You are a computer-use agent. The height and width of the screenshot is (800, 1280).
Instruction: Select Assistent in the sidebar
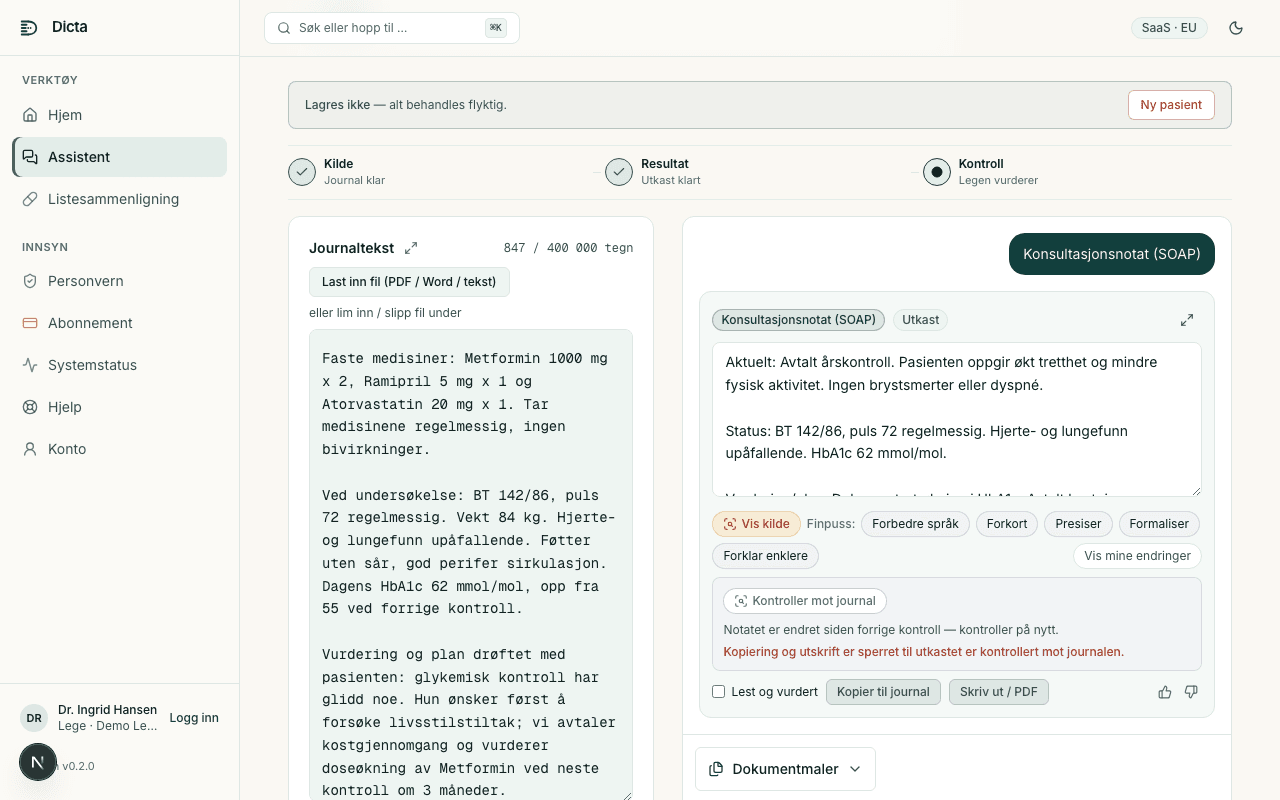pyautogui.click(x=120, y=157)
